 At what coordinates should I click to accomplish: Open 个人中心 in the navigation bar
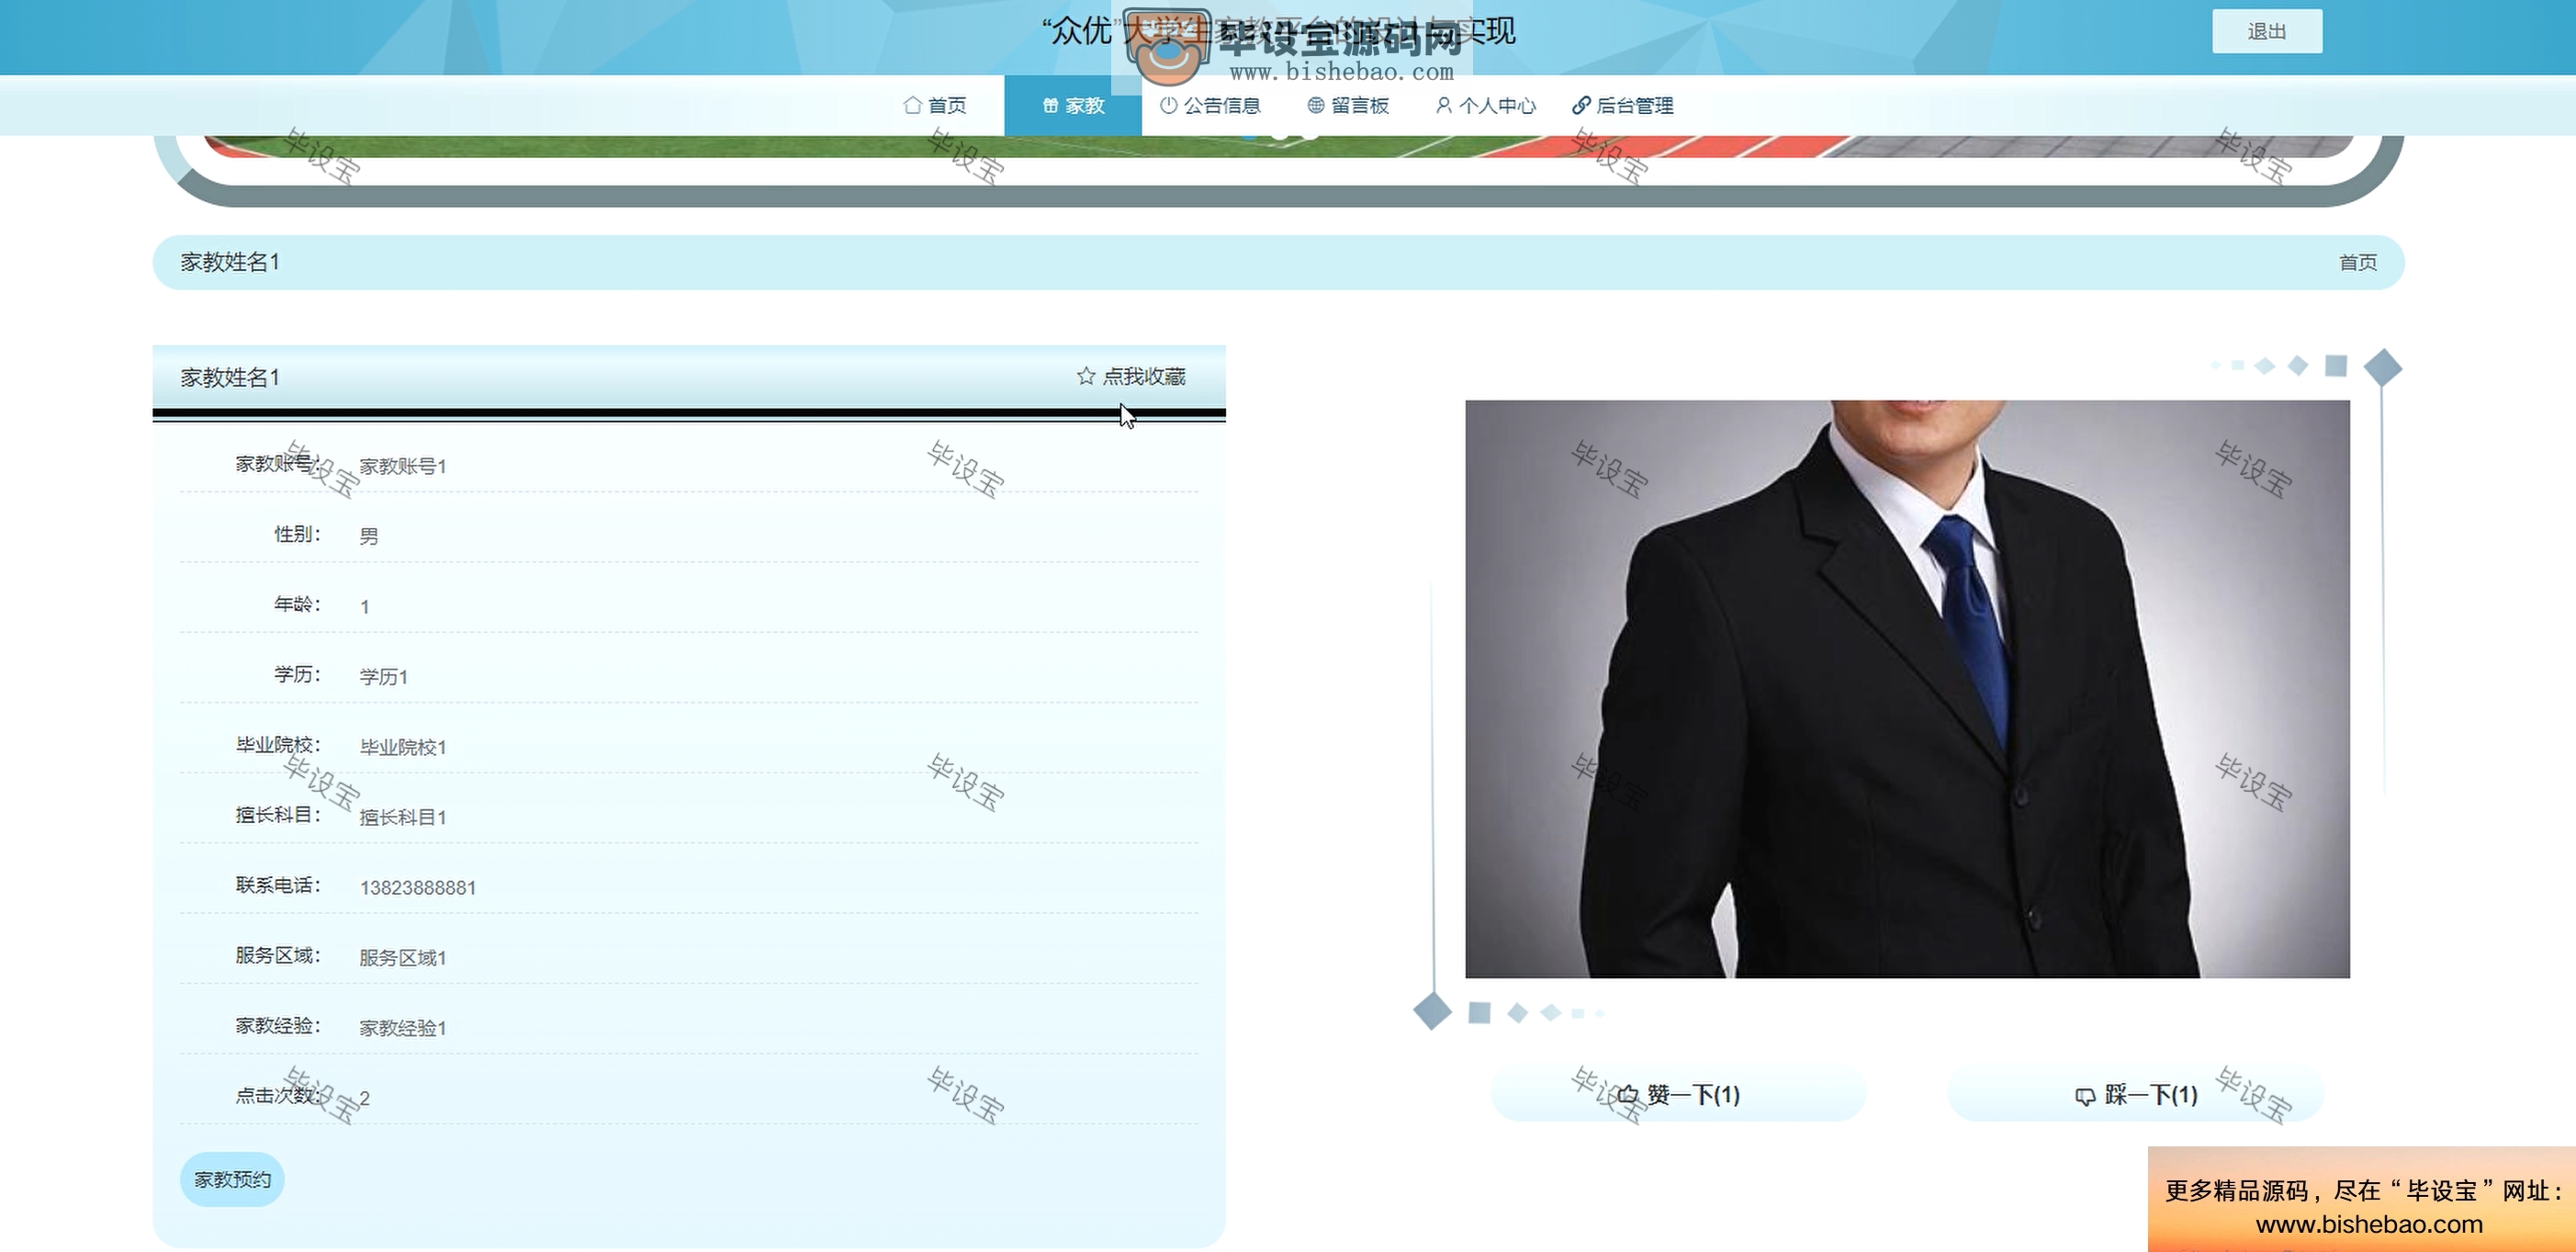point(1485,105)
